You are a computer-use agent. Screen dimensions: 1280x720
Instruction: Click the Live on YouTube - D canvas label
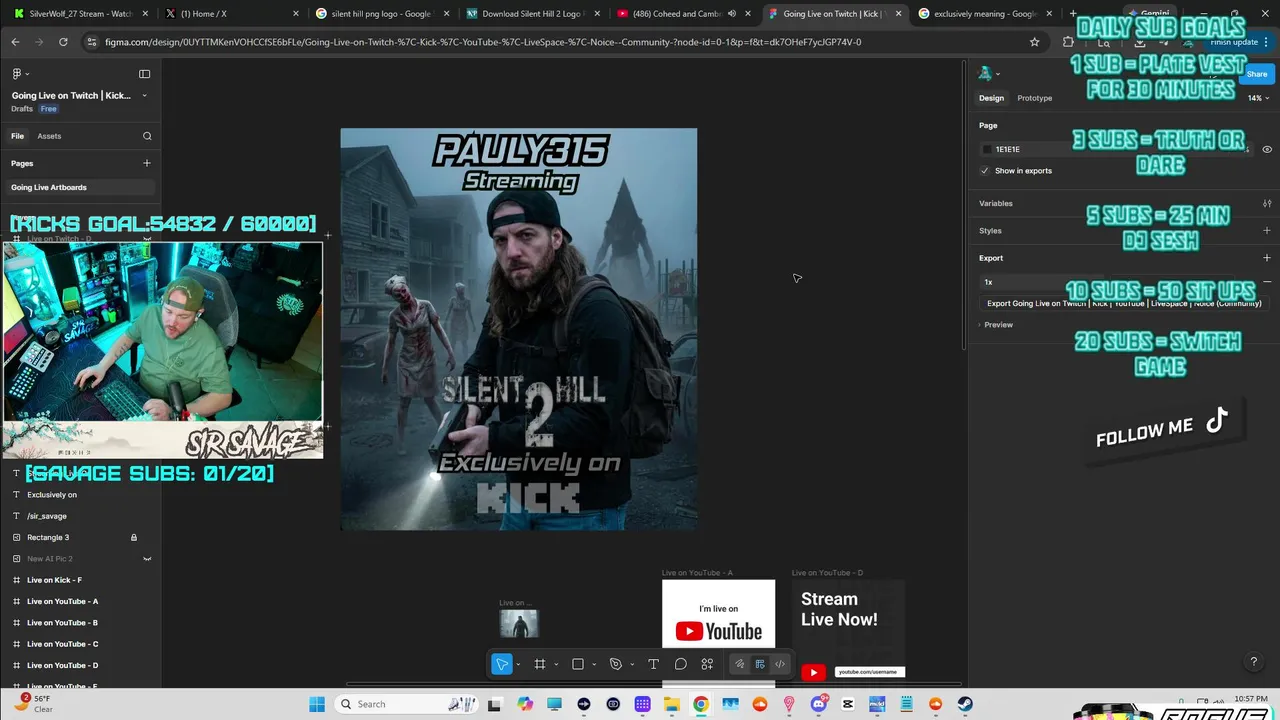pyautogui.click(x=827, y=573)
